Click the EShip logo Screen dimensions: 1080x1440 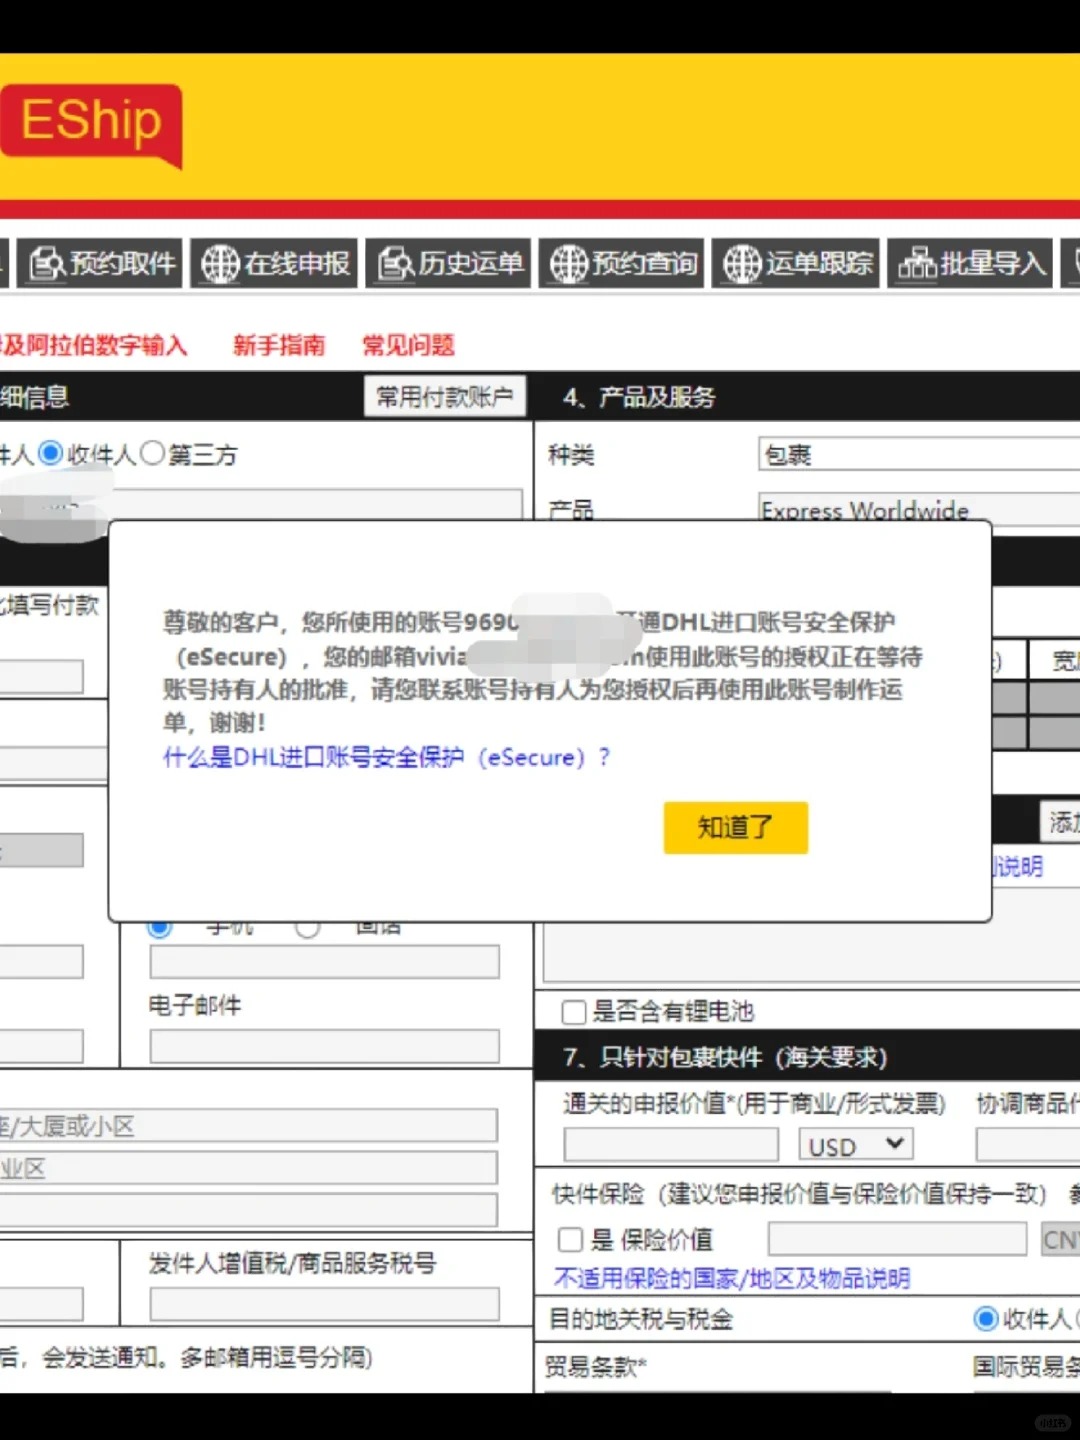[91, 123]
